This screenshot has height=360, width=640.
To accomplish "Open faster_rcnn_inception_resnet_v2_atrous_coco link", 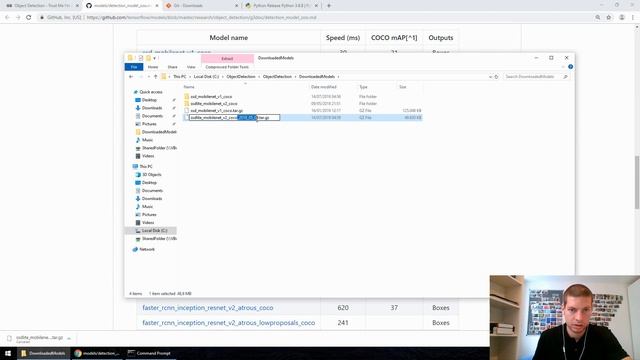I will 208,308.
